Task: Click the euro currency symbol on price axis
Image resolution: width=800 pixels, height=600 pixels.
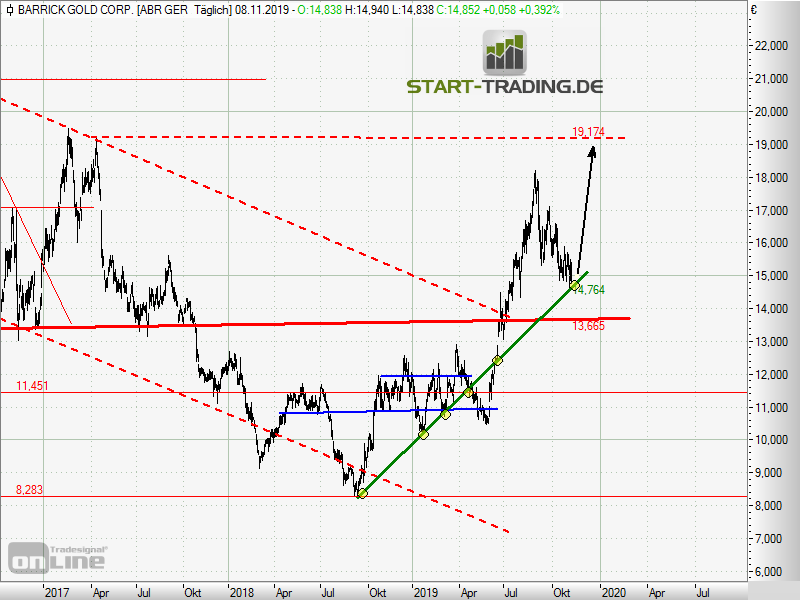Action: [x=754, y=10]
